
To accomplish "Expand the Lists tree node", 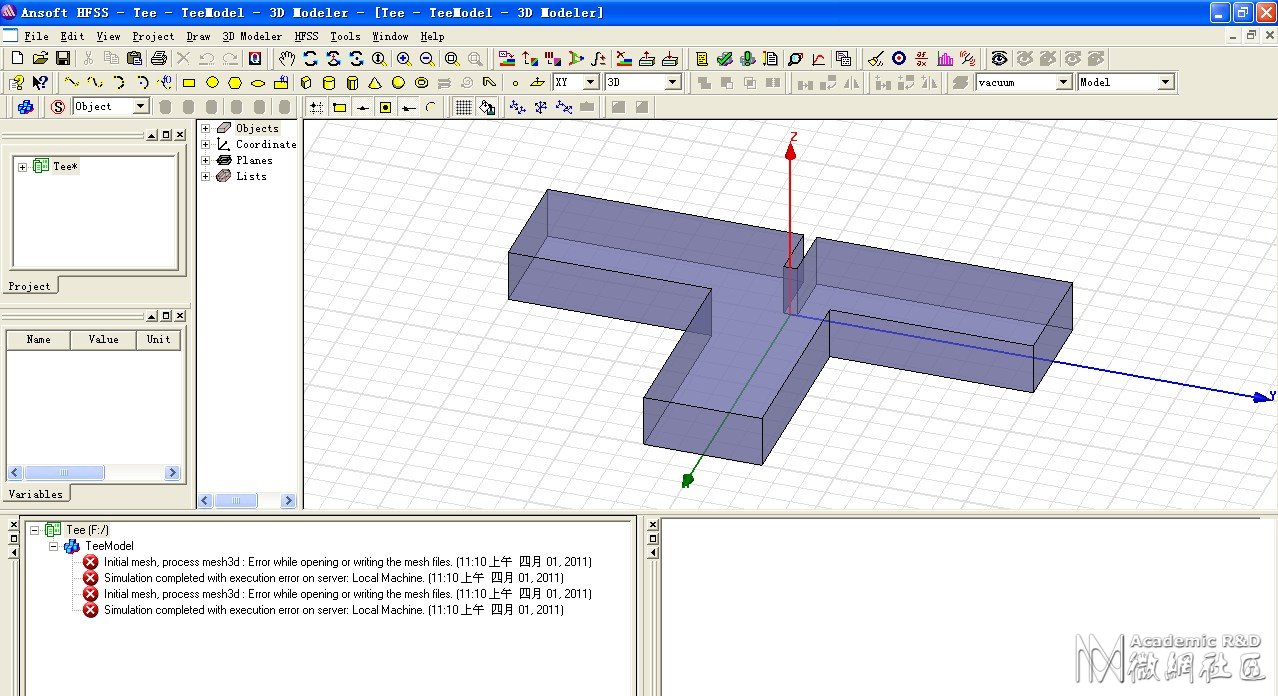I will (x=206, y=176).
